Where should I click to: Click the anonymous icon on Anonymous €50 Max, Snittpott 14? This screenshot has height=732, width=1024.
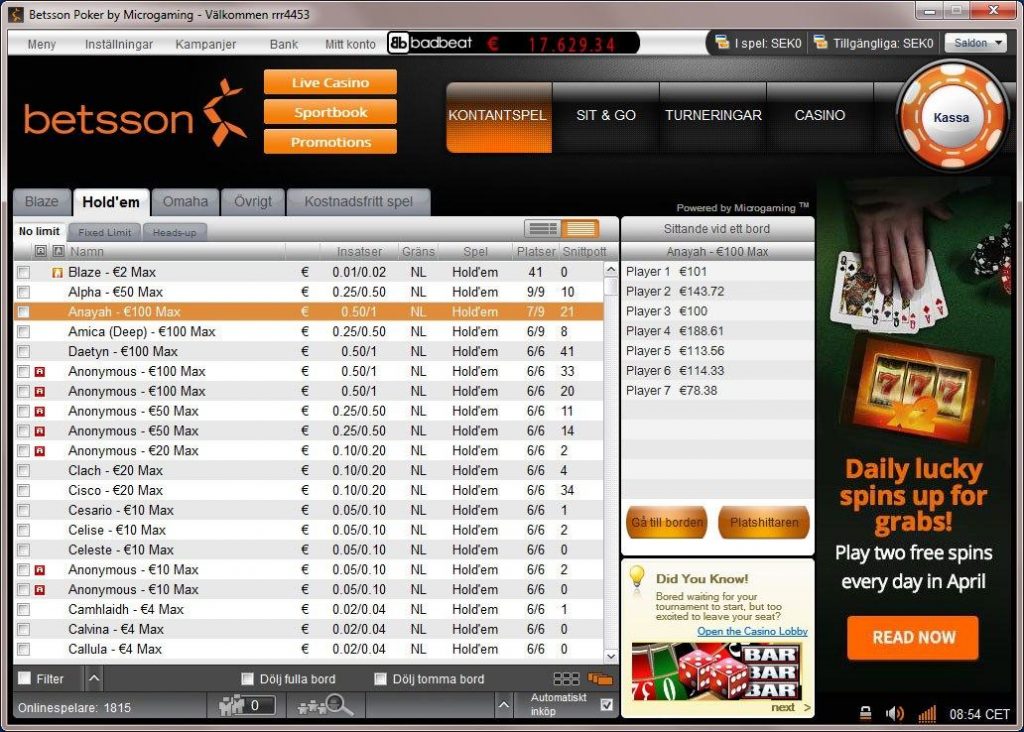tap(40, 431)
